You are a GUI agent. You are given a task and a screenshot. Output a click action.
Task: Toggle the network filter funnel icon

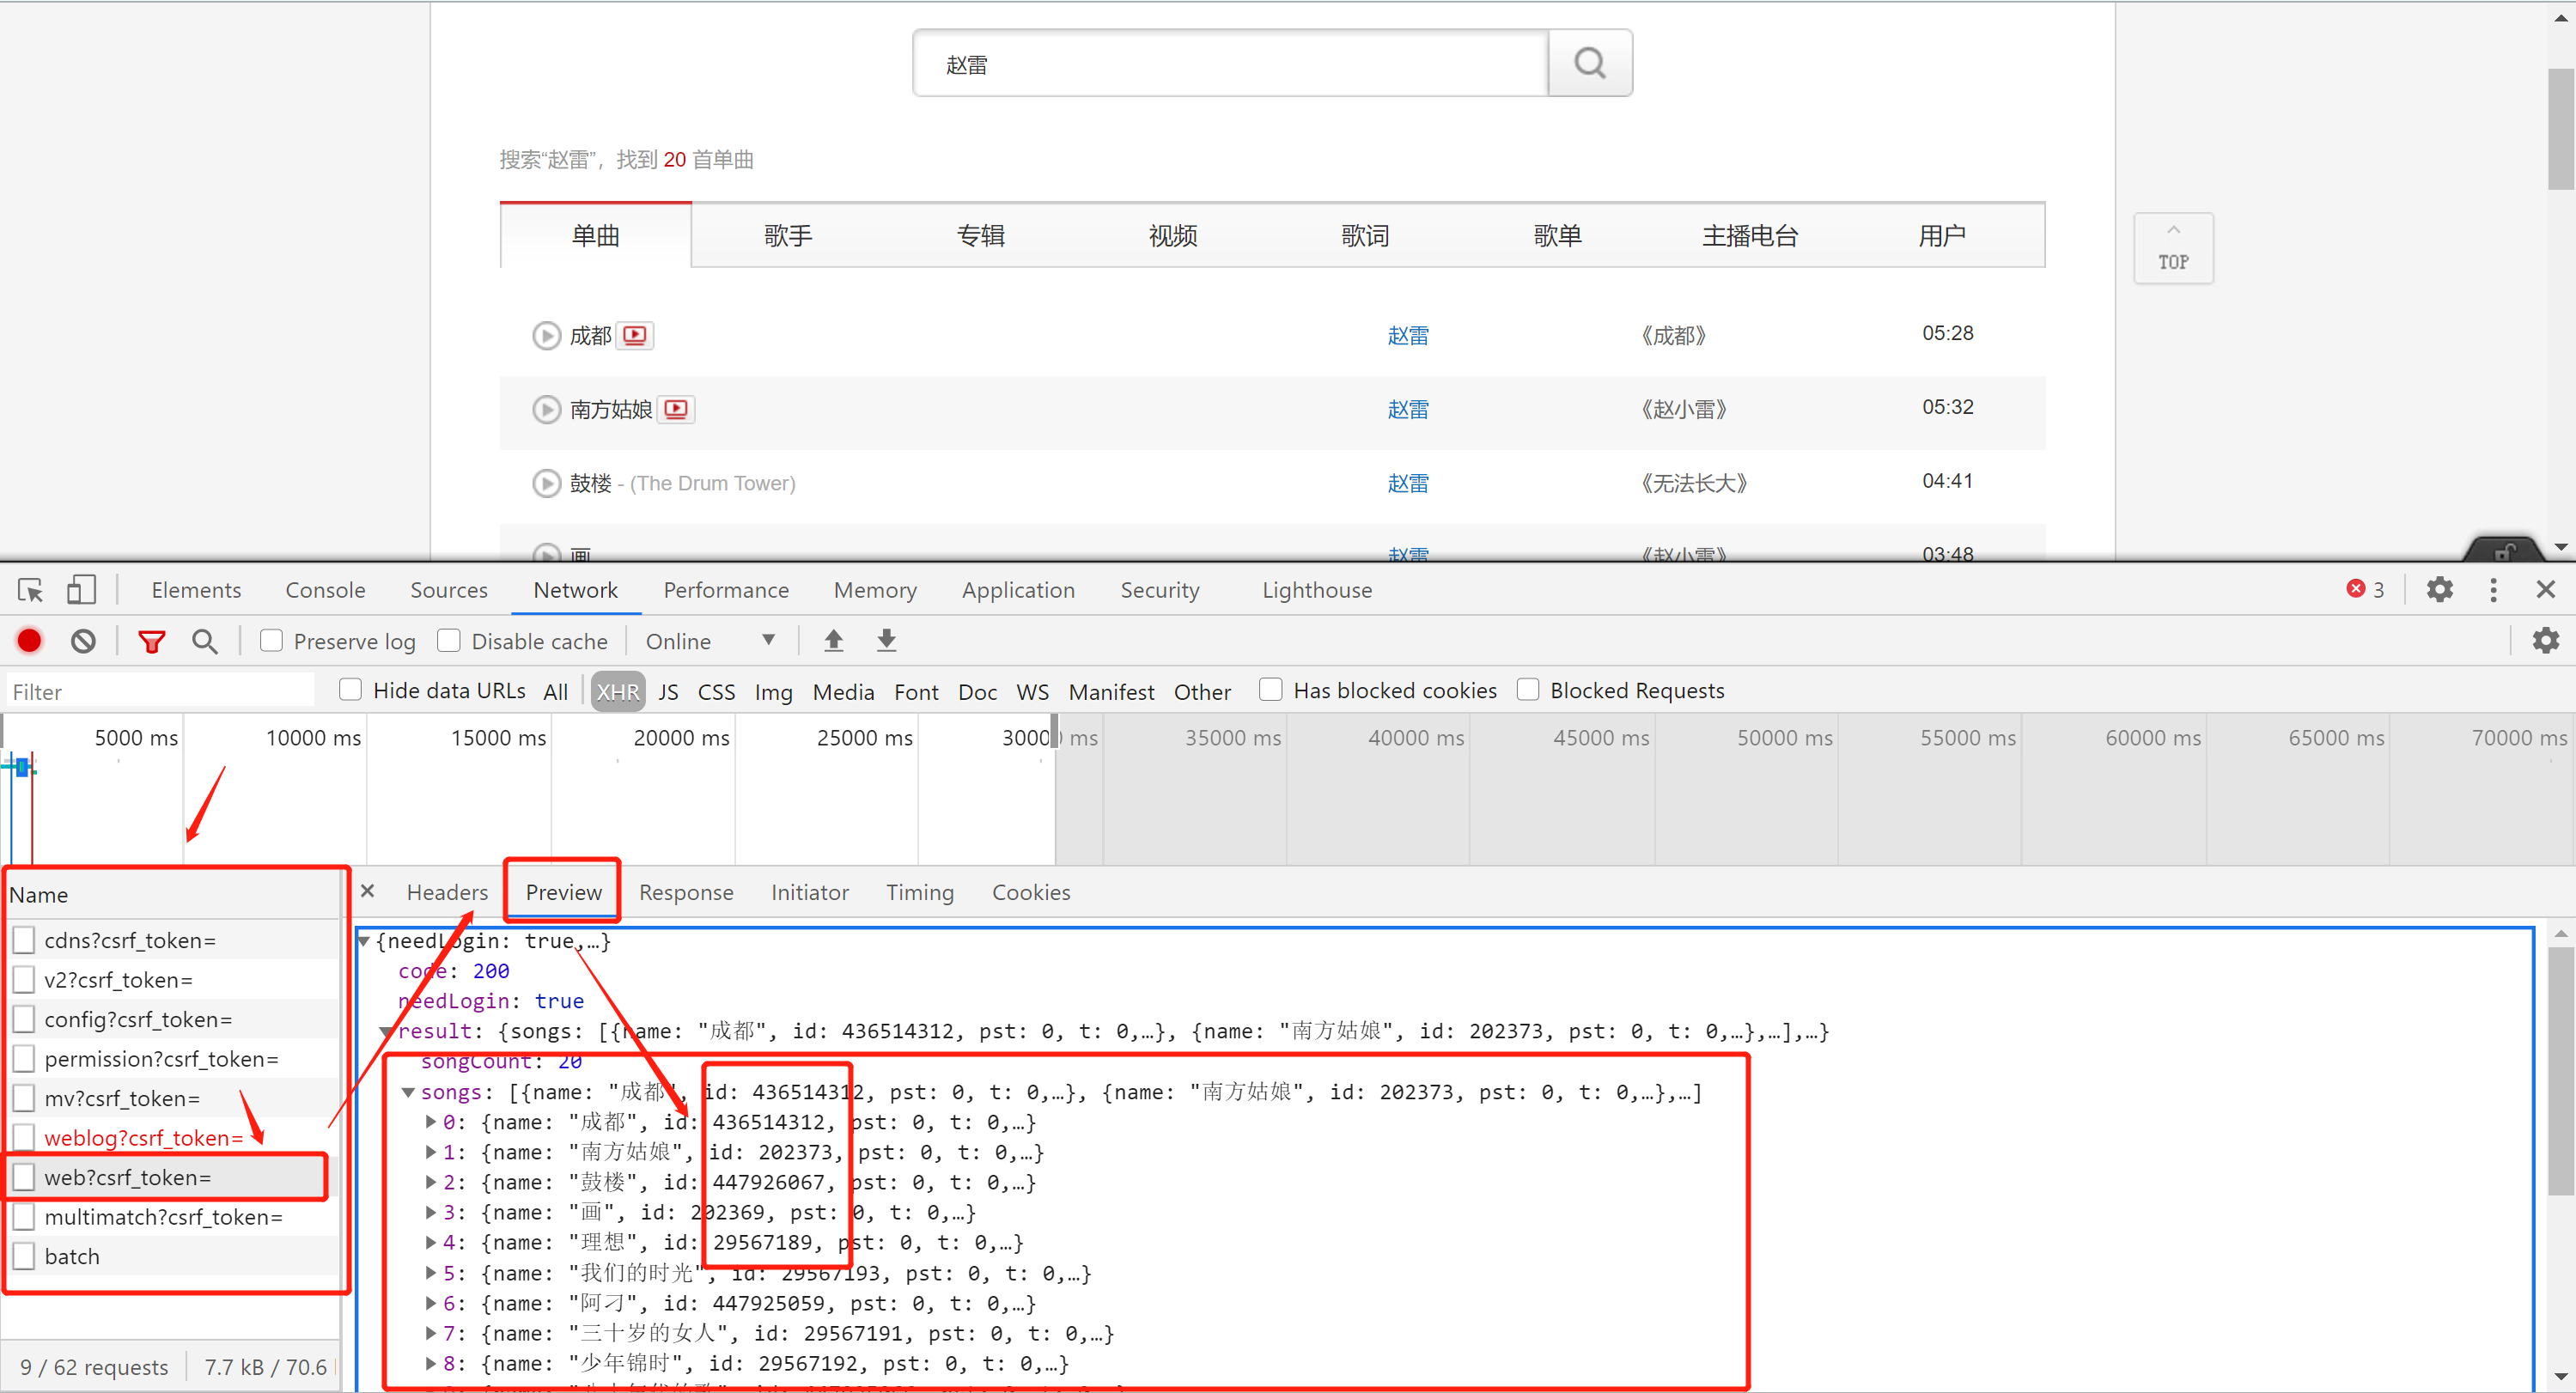click(151, 641)
